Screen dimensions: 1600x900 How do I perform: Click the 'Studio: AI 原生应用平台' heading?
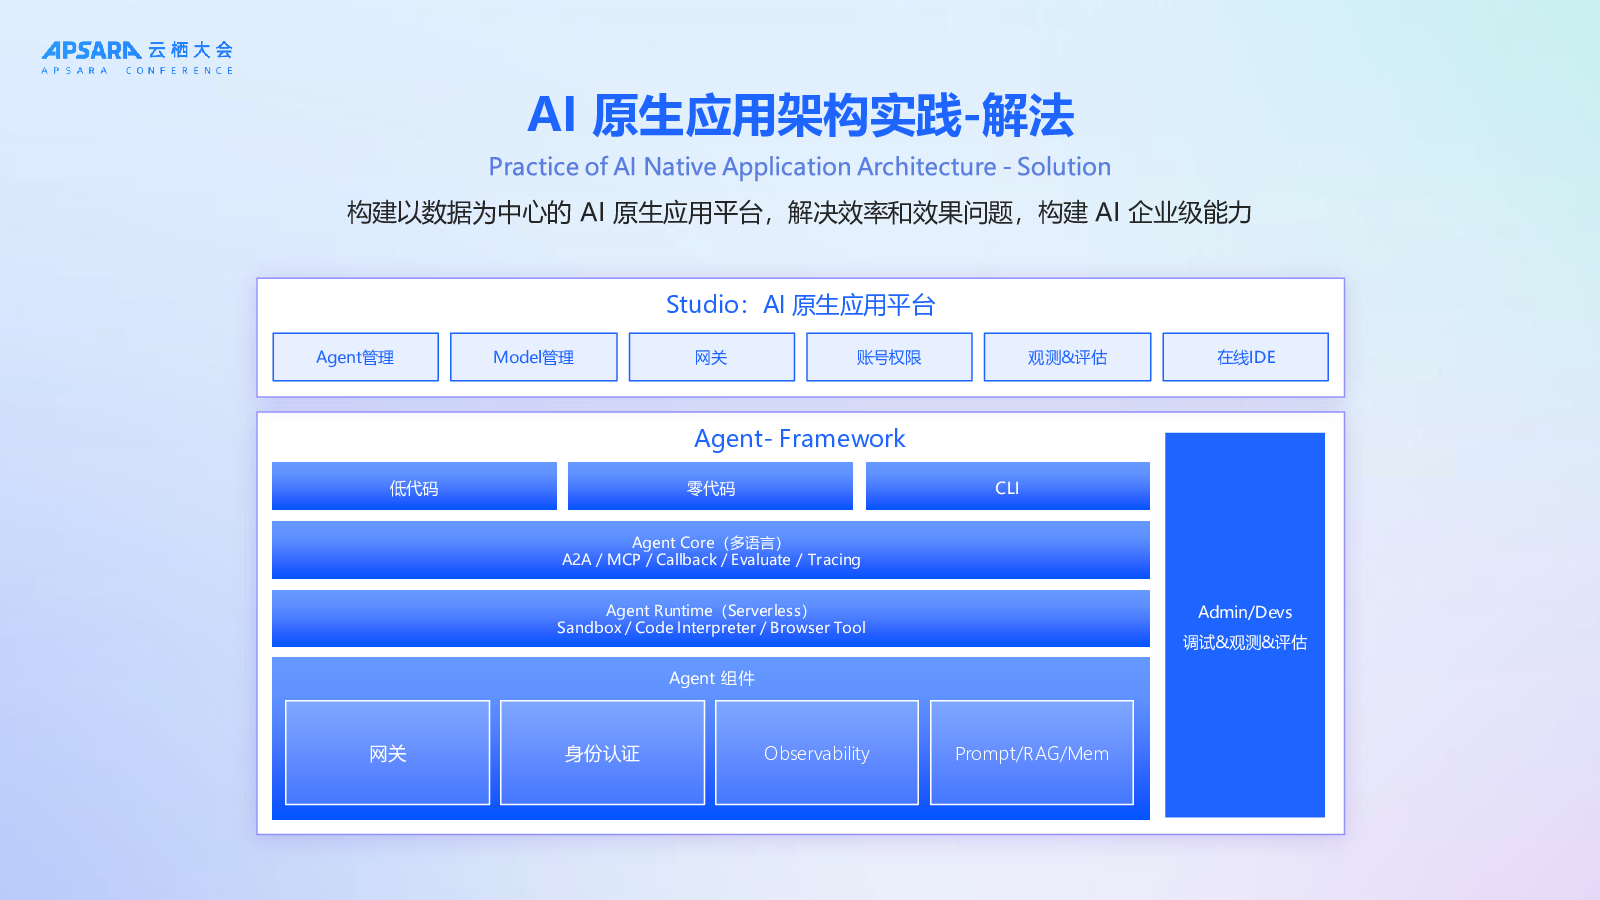click(800, 305)
